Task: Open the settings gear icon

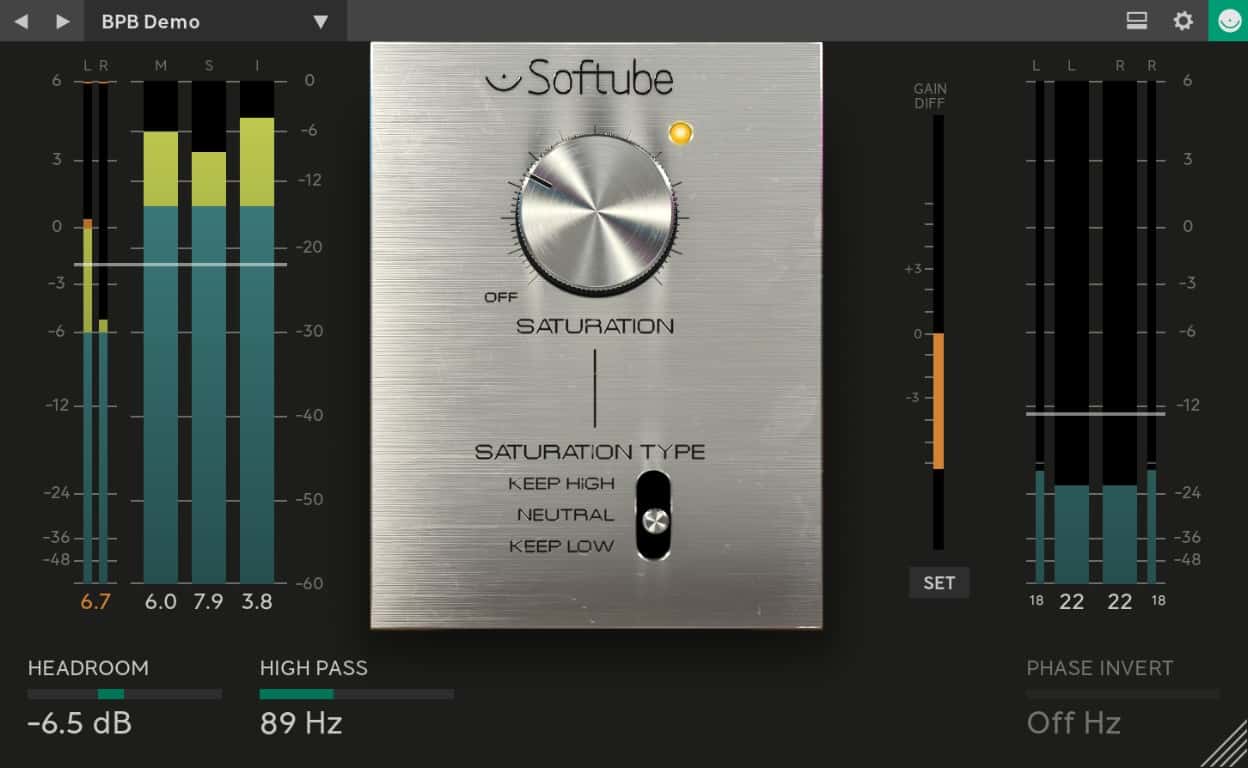Action: 1183,21
